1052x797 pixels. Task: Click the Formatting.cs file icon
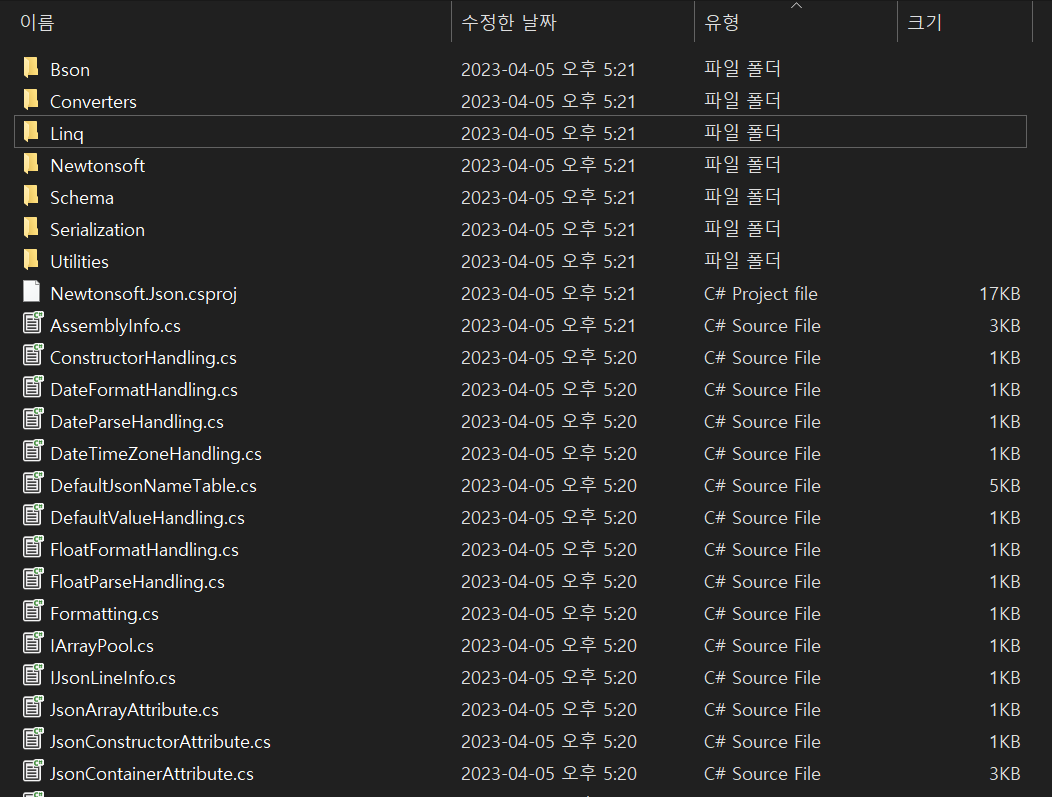point(33,611)
